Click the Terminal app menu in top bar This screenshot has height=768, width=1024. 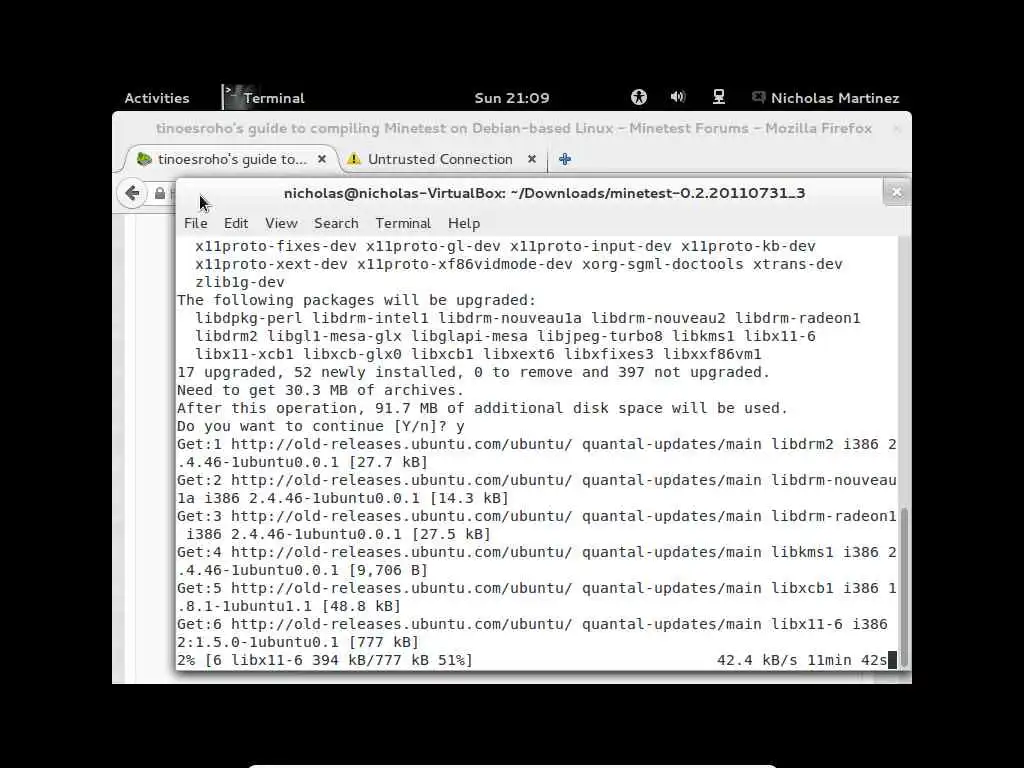click(264, 98)
